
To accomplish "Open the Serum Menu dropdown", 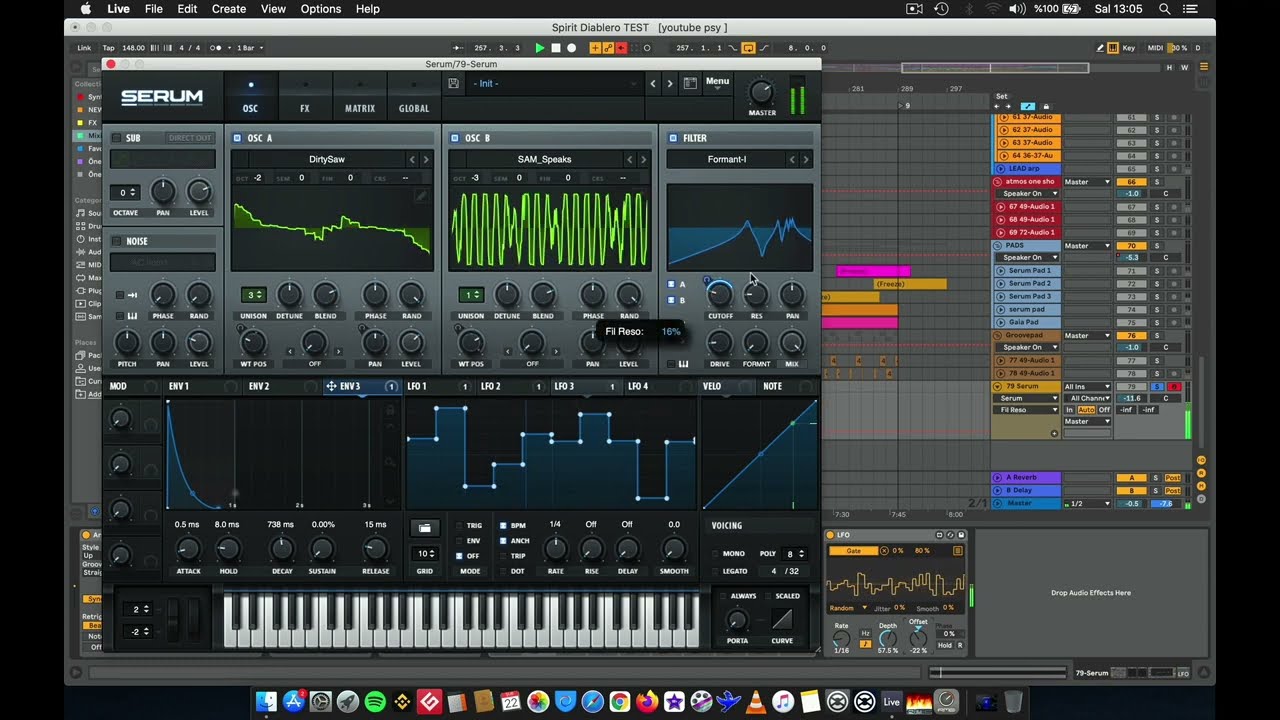I will [718, 83].
